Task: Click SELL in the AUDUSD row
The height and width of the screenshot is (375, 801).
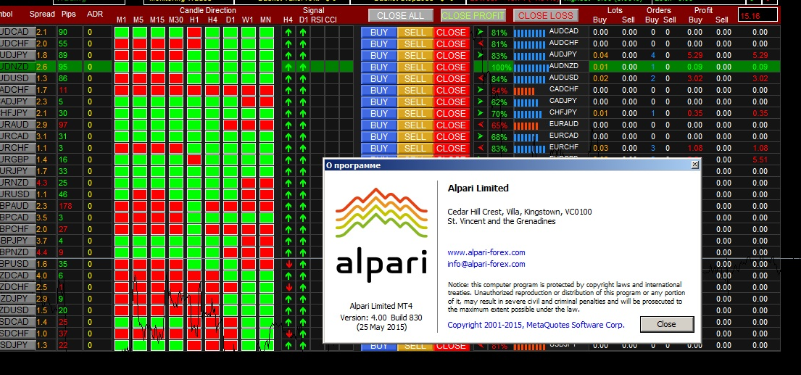Action: (x=415, y=79)
